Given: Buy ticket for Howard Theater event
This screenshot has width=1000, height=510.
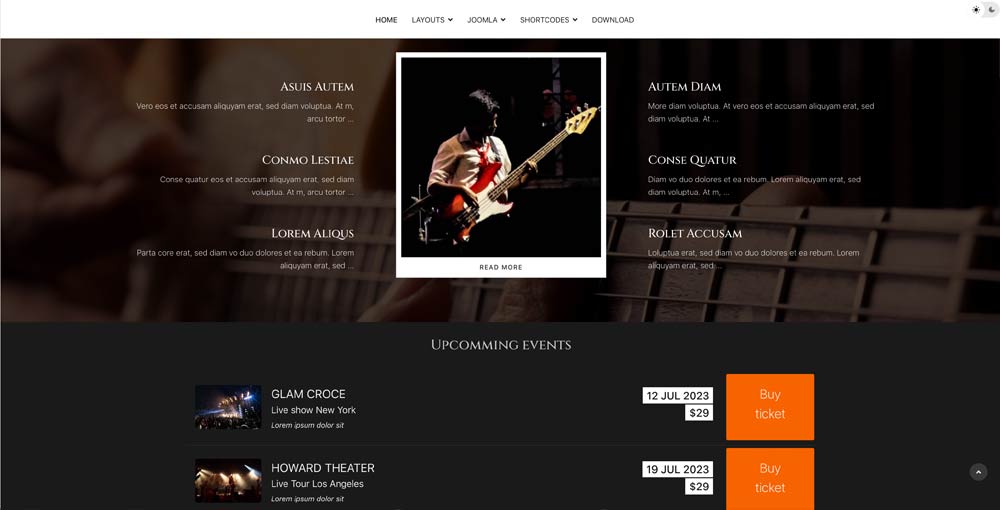Looking at the screenshot, I should tap(770, 478).
